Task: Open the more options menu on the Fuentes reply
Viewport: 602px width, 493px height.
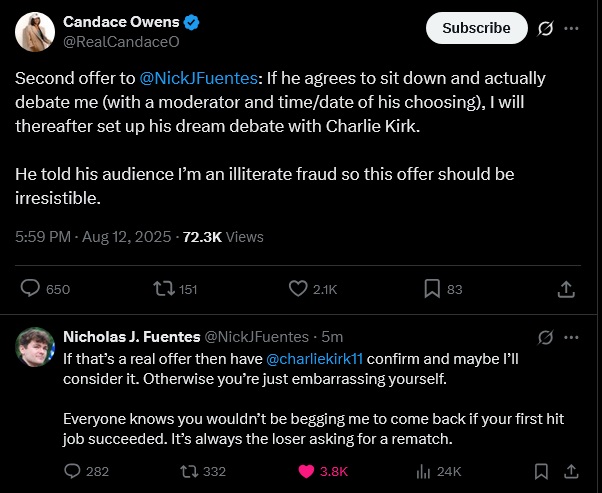Action: 571,337
